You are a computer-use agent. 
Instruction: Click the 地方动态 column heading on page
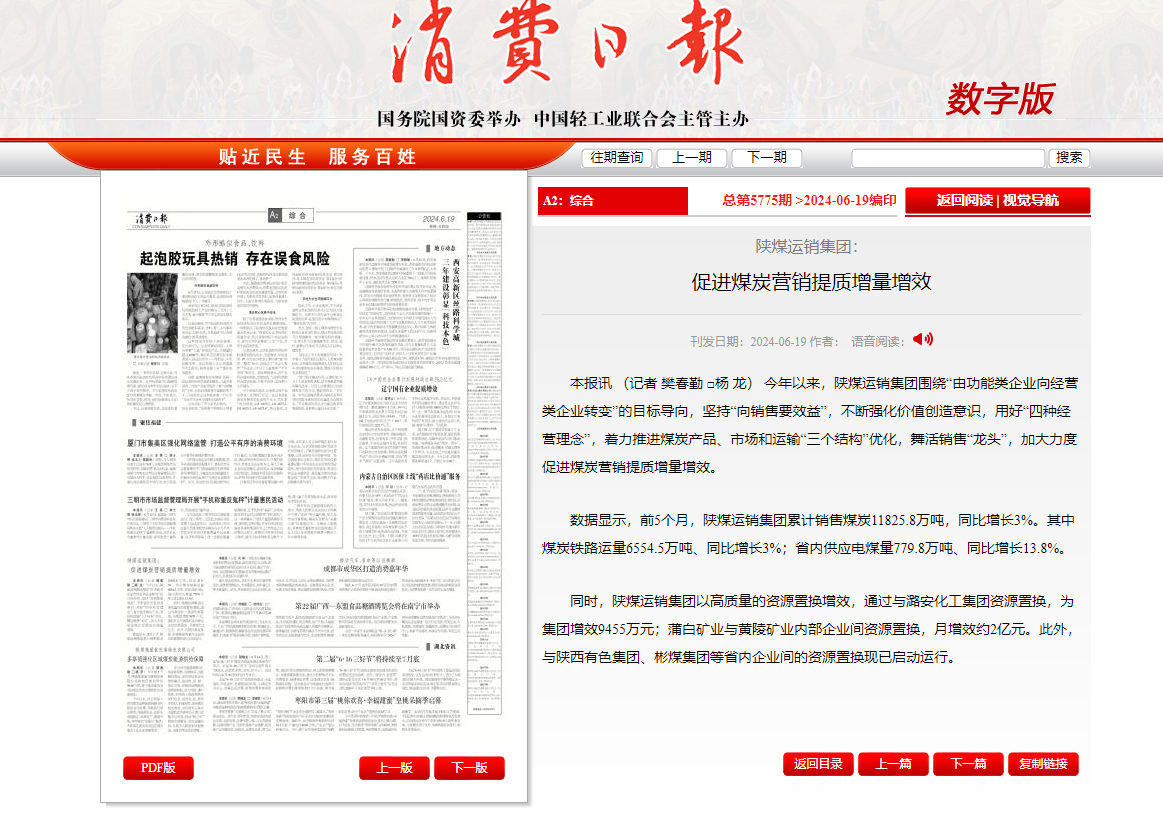click(443, 248)
